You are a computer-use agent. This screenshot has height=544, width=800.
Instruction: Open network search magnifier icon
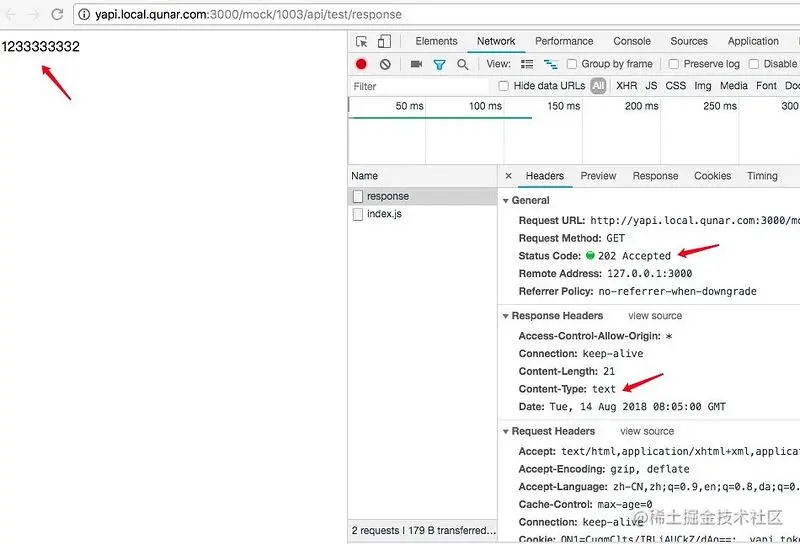pyautogui.click(x=463, y=64)
